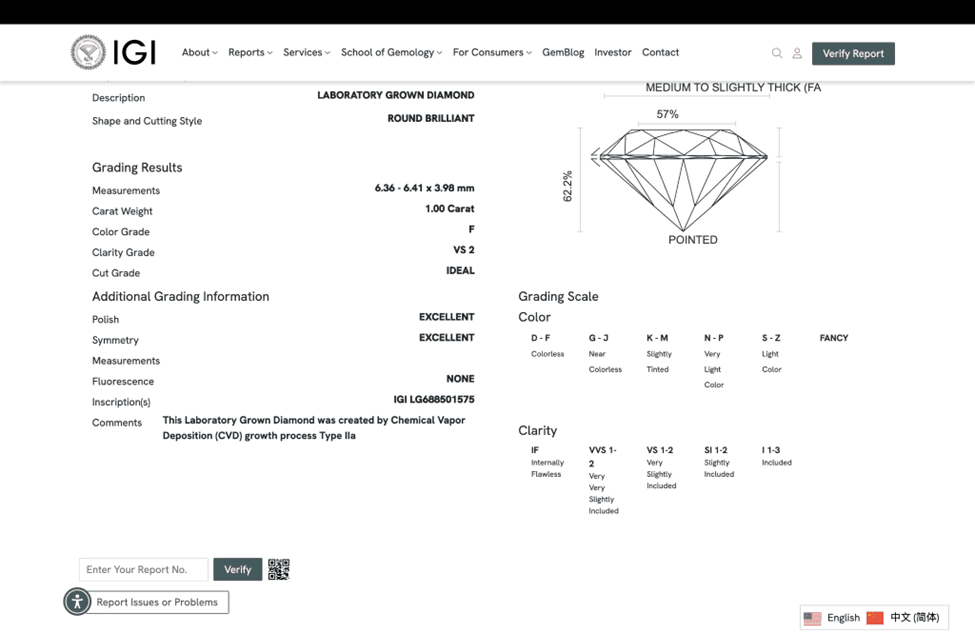The image size is (975, 633).
Task: Click the US flag icon
Action: pyautogui.click(x=812, y=618)
